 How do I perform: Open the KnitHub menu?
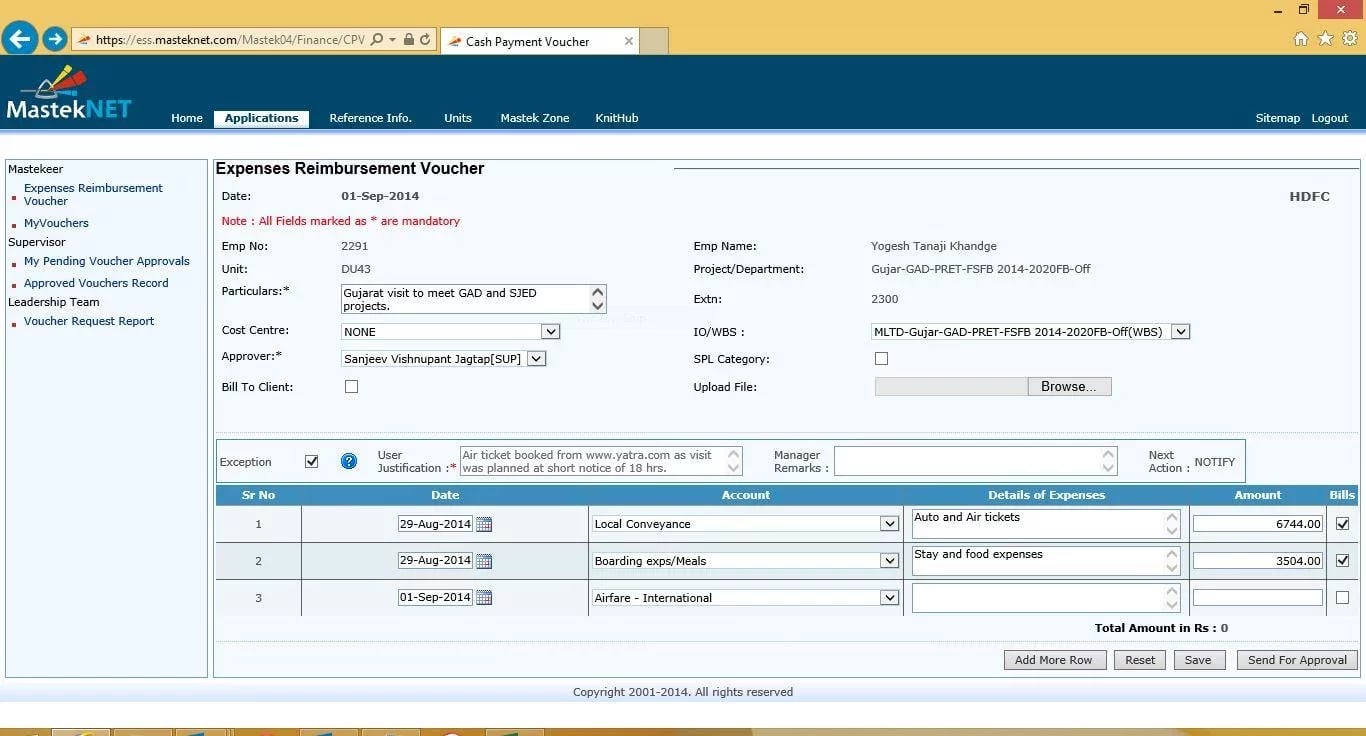tap(616, 118)
